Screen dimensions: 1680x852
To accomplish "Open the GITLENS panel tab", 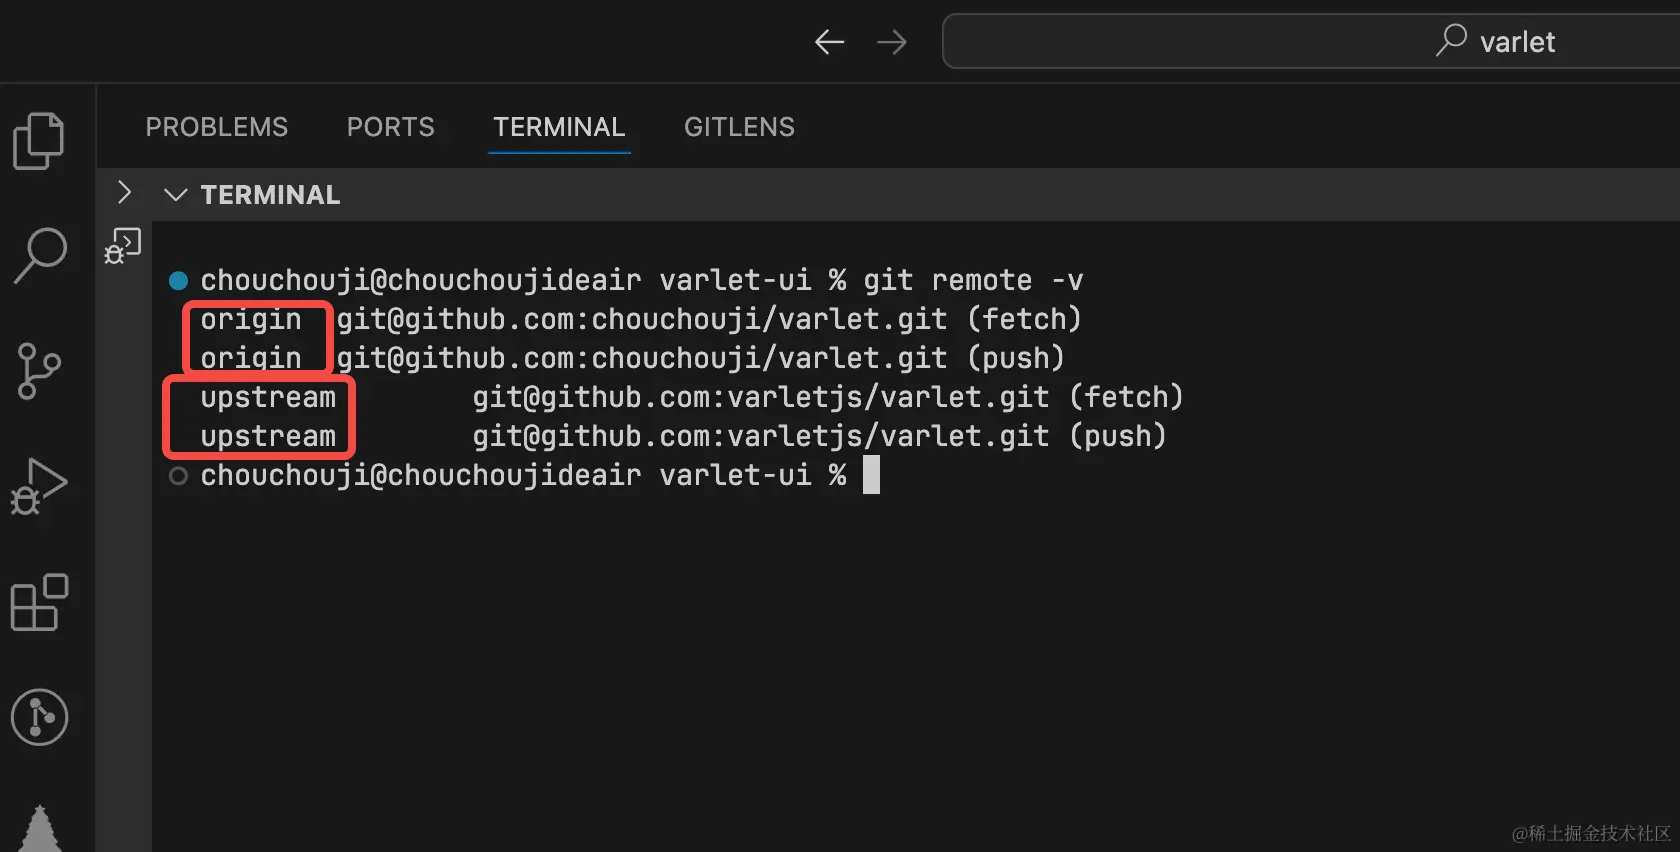I will click(739, 127).
